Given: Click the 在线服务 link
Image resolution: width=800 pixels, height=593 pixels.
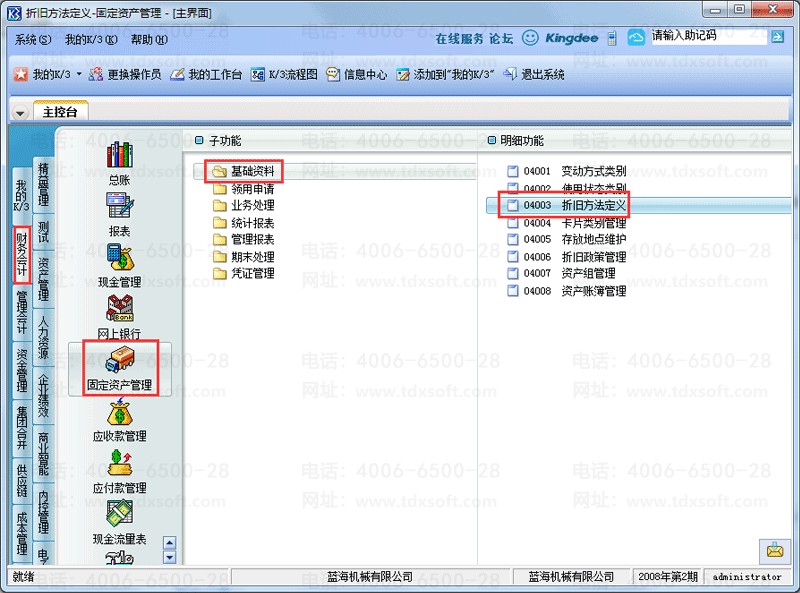Looking at the screenshot, I should (x=459, y=39).
